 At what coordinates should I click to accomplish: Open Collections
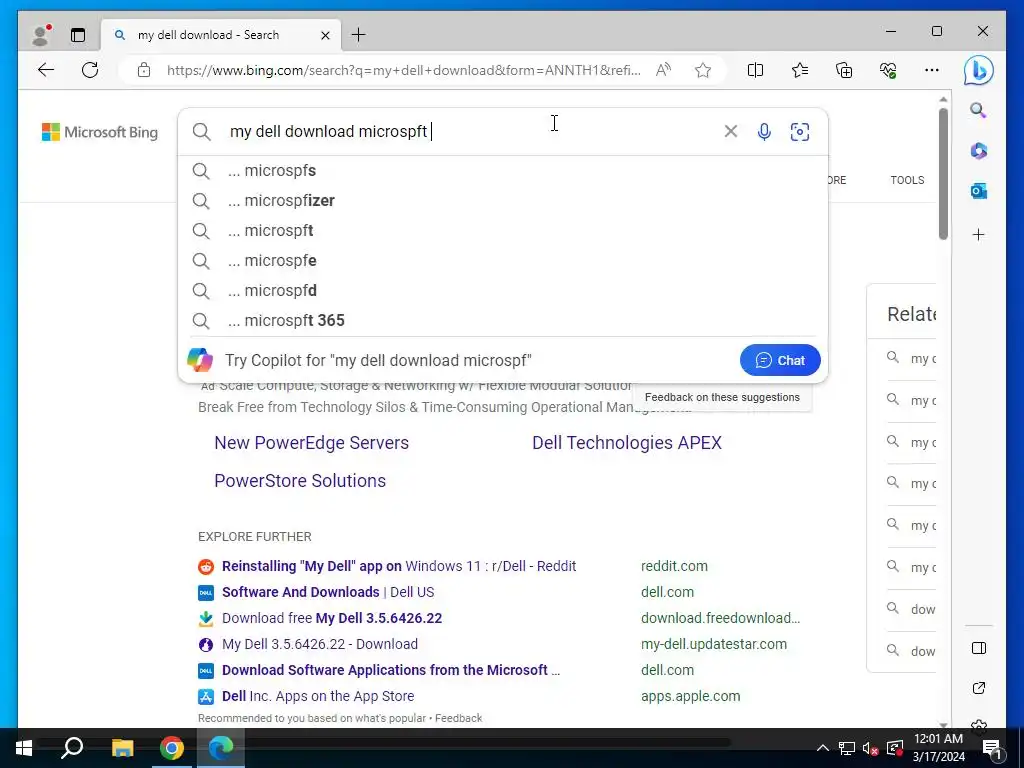(844, 70)
